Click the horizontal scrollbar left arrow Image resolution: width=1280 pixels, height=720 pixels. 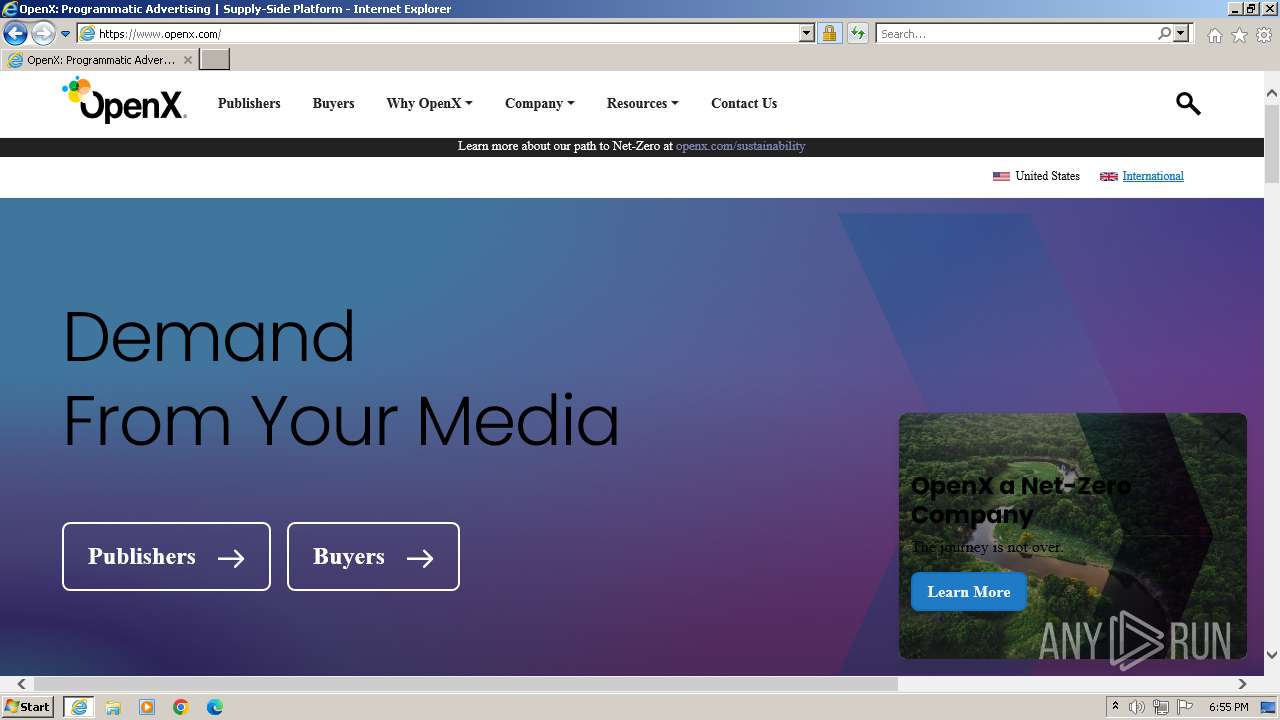22,684
